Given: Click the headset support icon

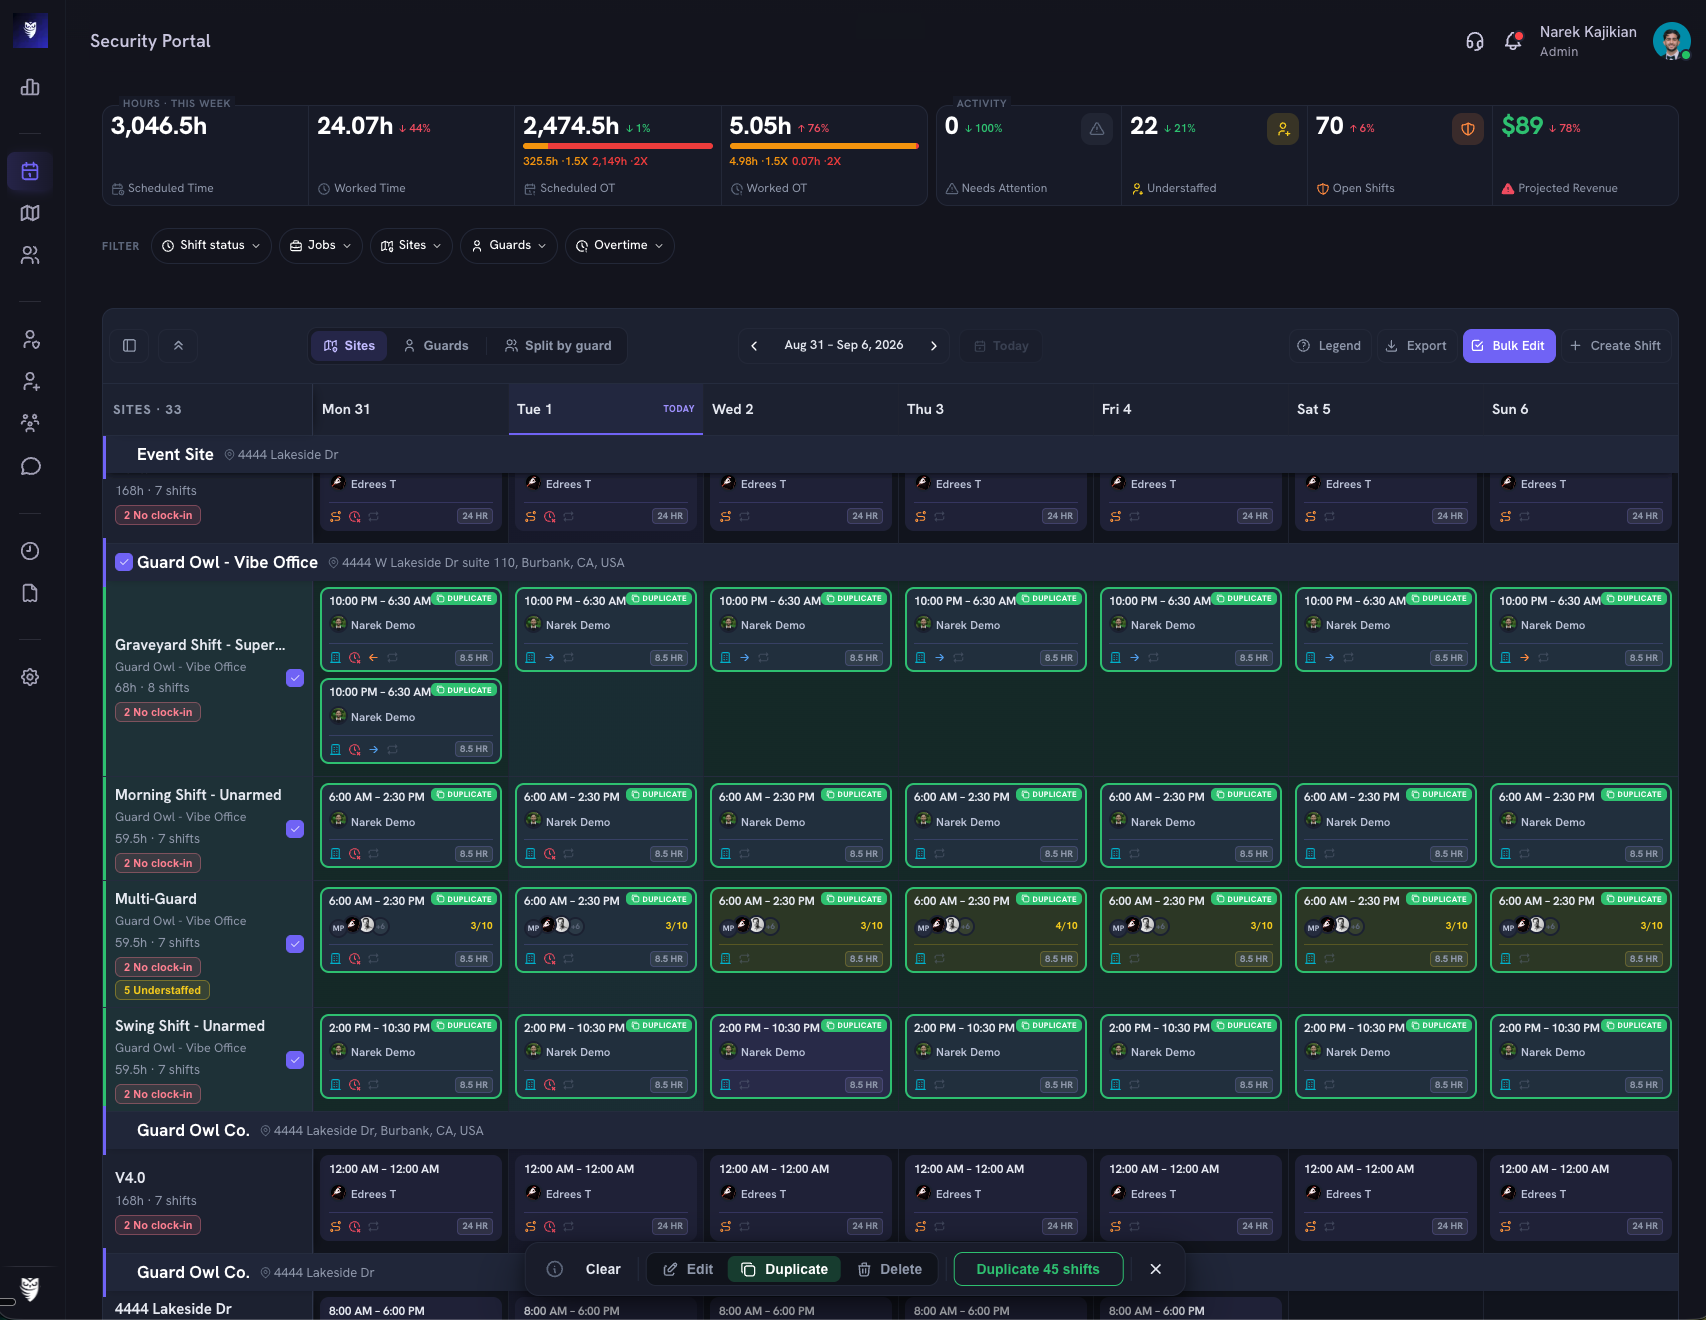Looking at the screenshot, I should tap(1474, 41).
